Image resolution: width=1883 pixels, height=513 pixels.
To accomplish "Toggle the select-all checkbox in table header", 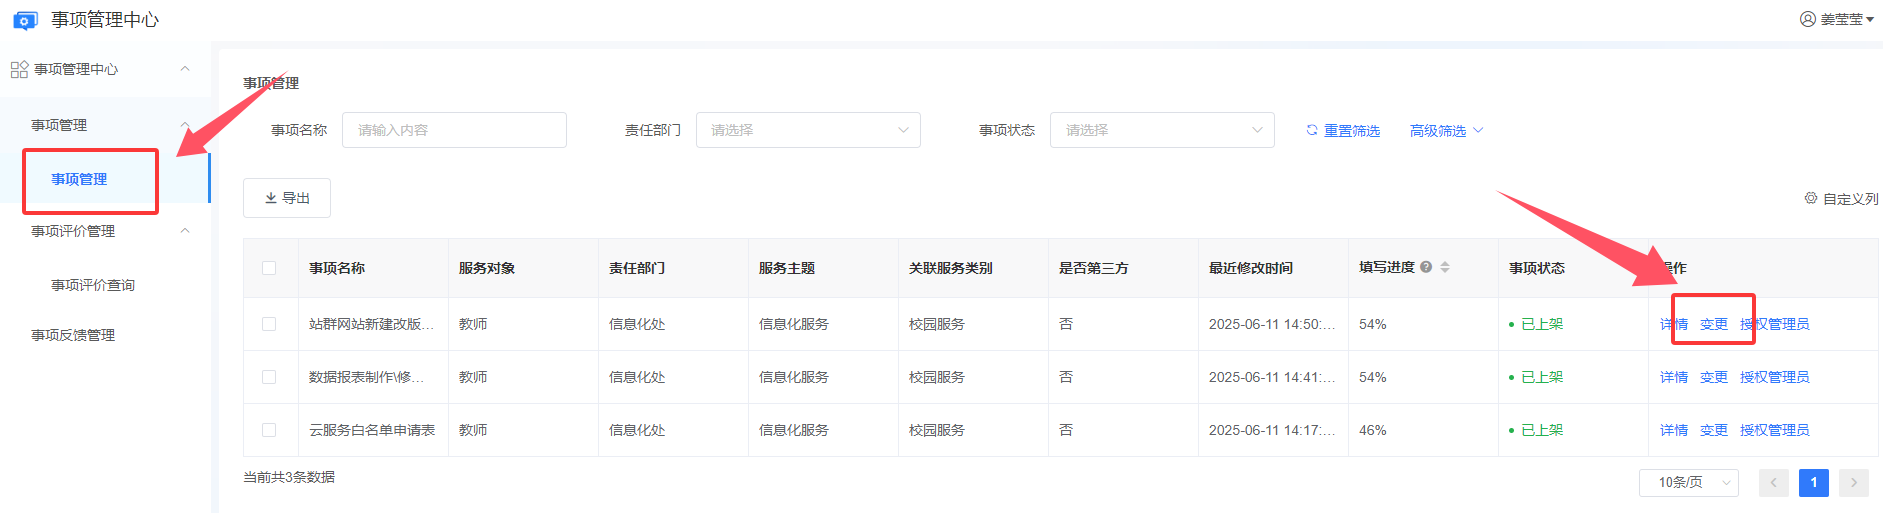I will click(269, 268).
